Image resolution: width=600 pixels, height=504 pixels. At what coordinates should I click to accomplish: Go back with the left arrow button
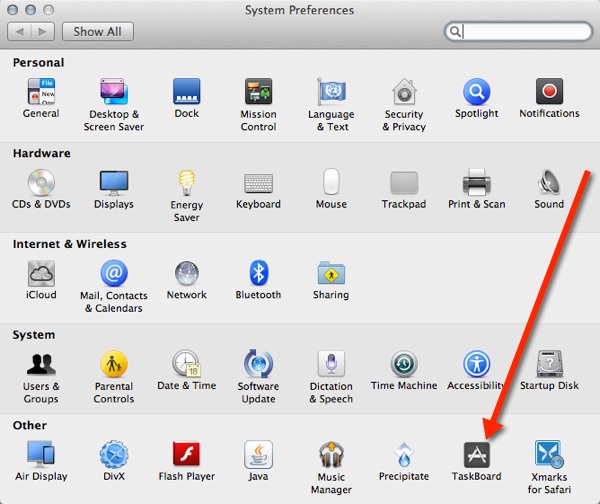[x=19, y=31]
